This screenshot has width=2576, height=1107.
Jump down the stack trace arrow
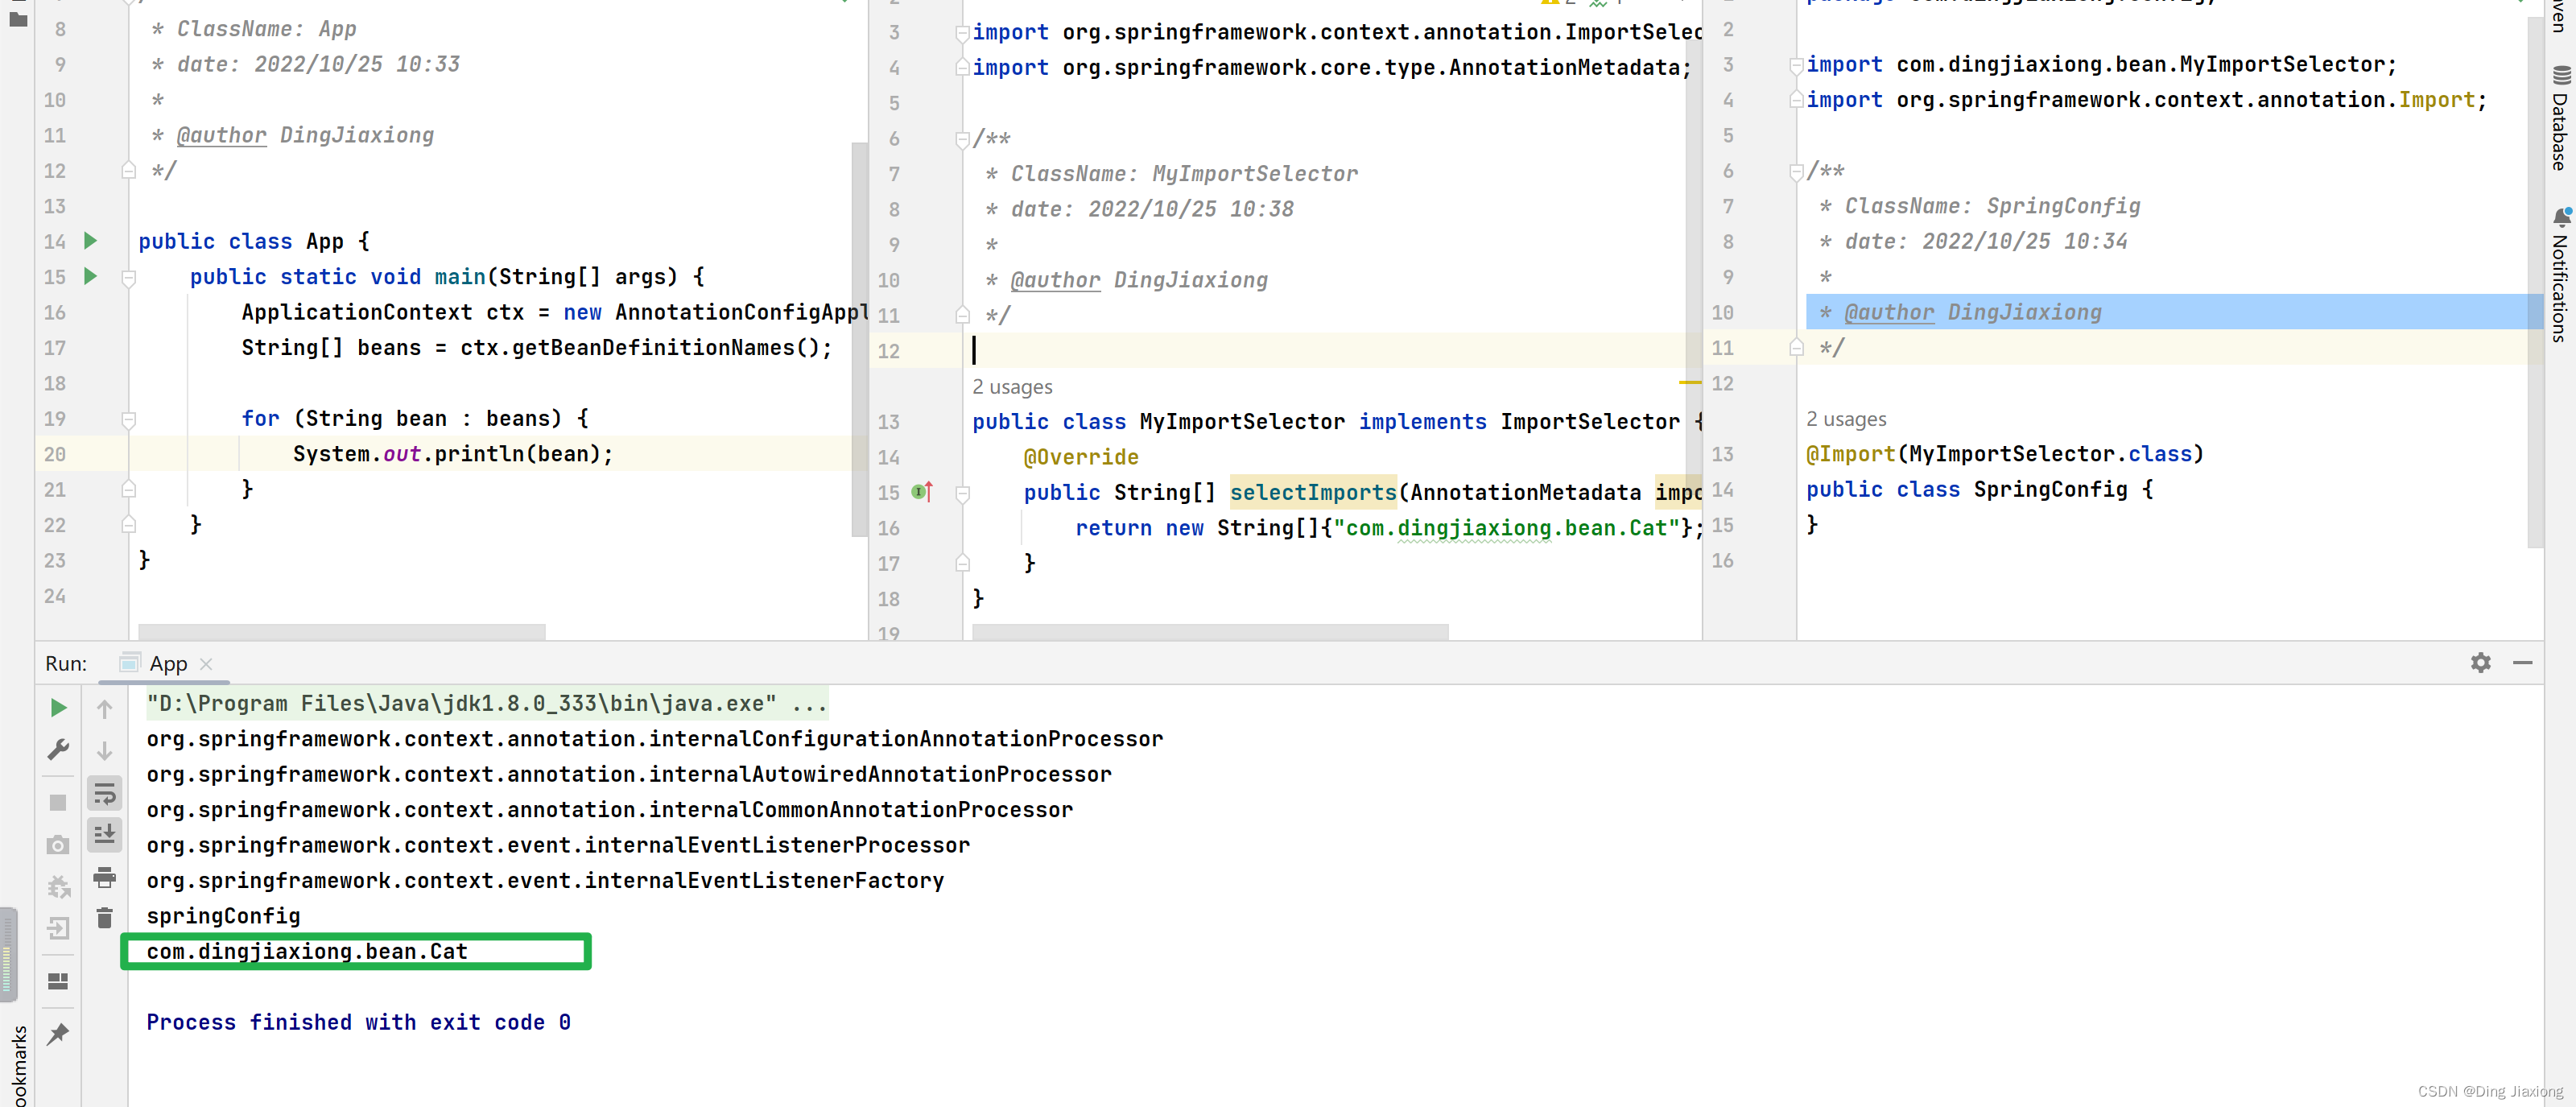coord(104,751)
